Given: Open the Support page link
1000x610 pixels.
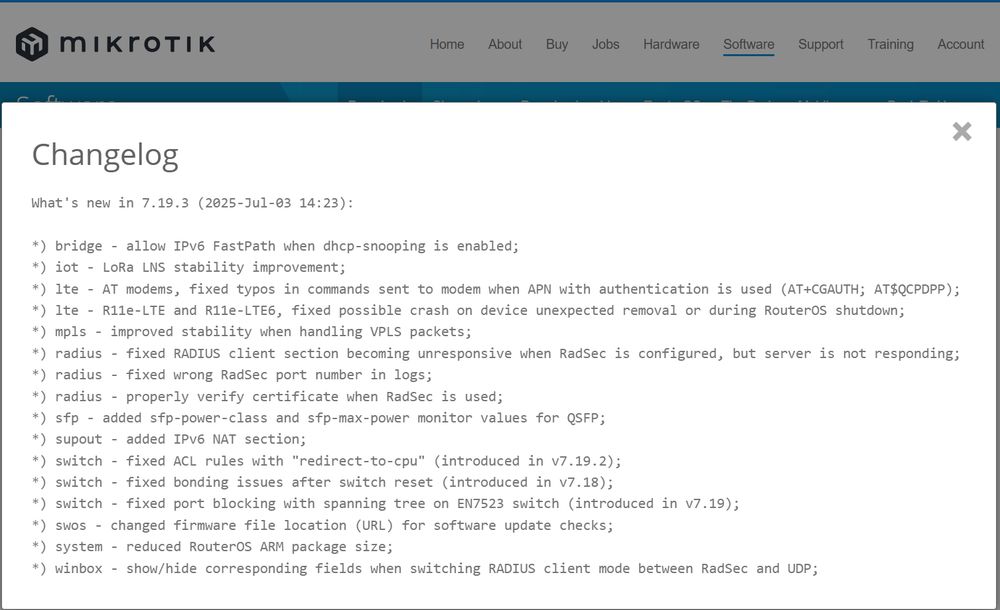Looking at the screenshot, I should click(x=821, y=44).
